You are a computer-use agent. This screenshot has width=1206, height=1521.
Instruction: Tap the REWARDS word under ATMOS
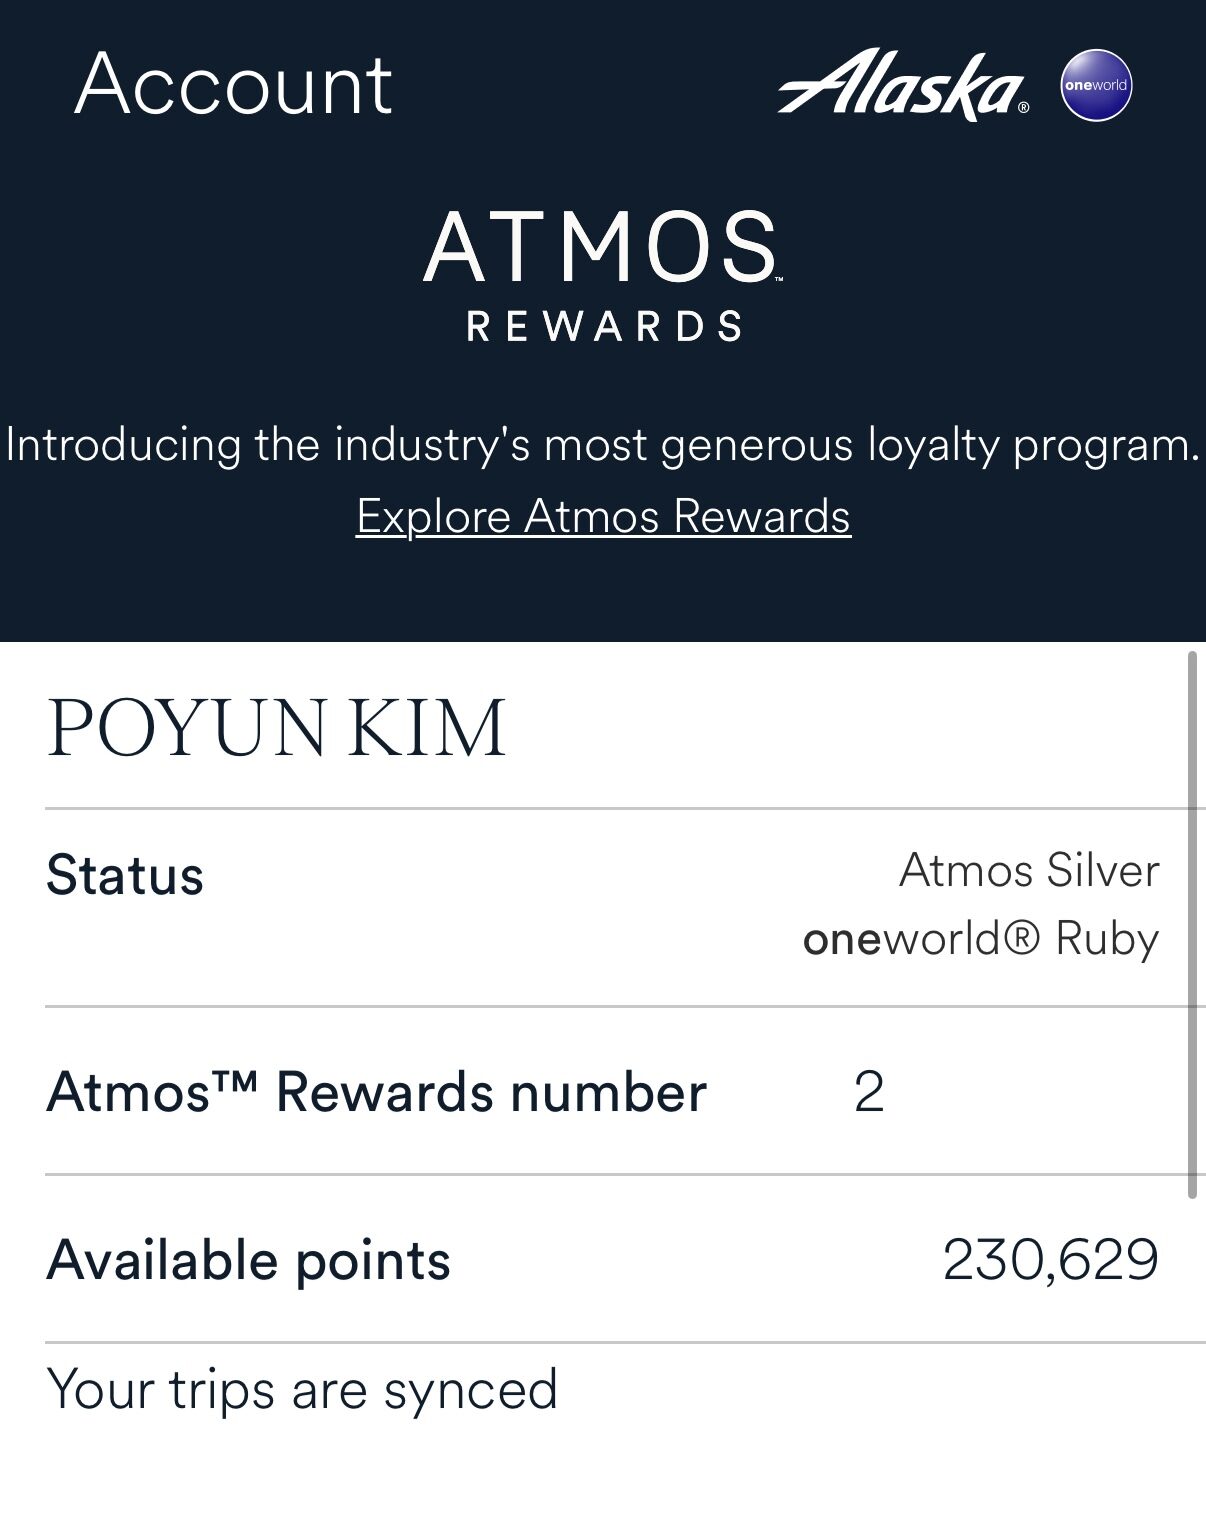604,327
